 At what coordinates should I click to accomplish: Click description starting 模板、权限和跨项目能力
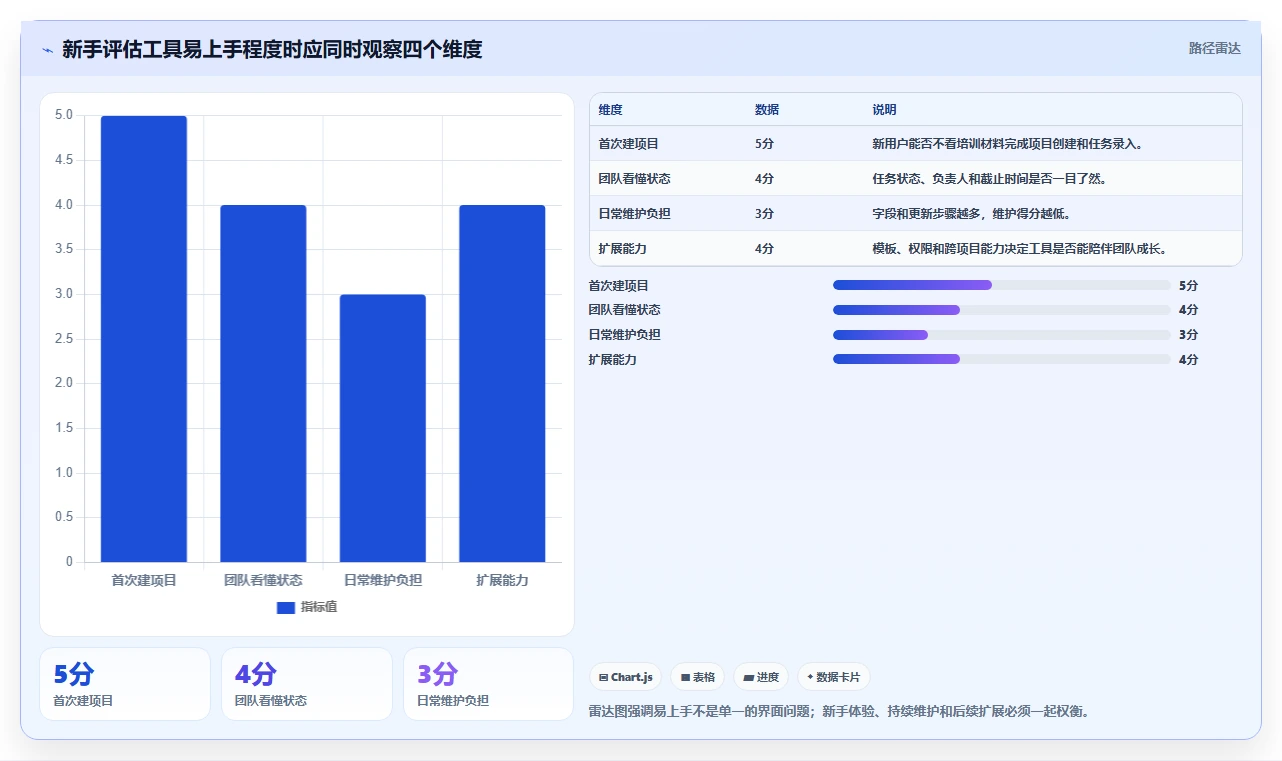[1019, 249]
